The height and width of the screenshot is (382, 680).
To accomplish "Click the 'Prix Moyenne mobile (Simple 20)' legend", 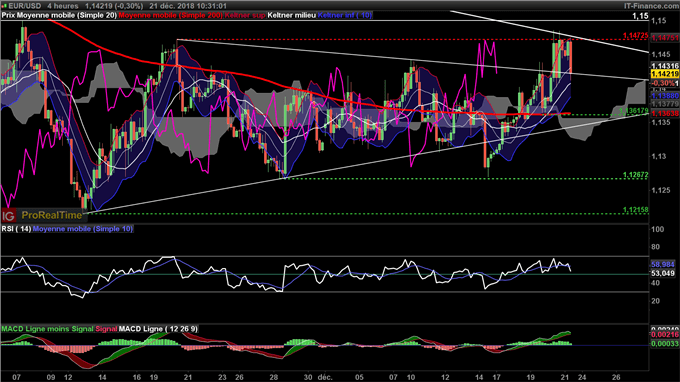I will pos(59,15).
